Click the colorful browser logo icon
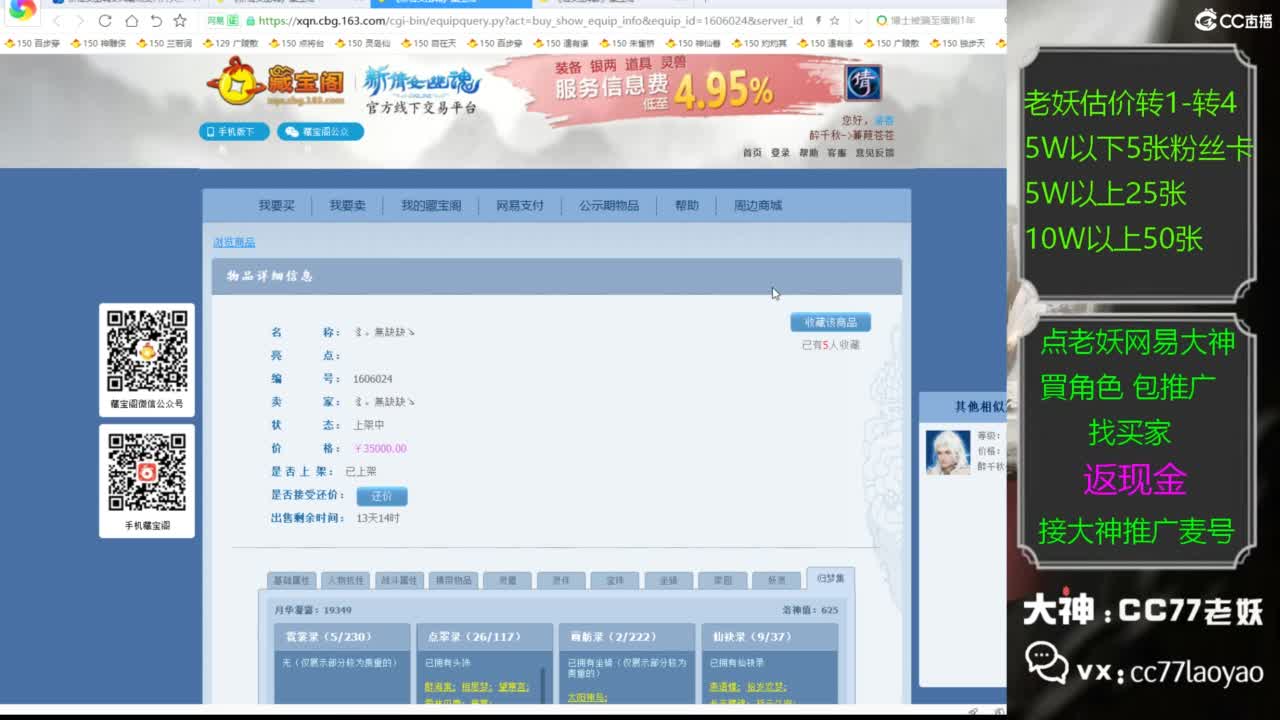 point(22,10)
